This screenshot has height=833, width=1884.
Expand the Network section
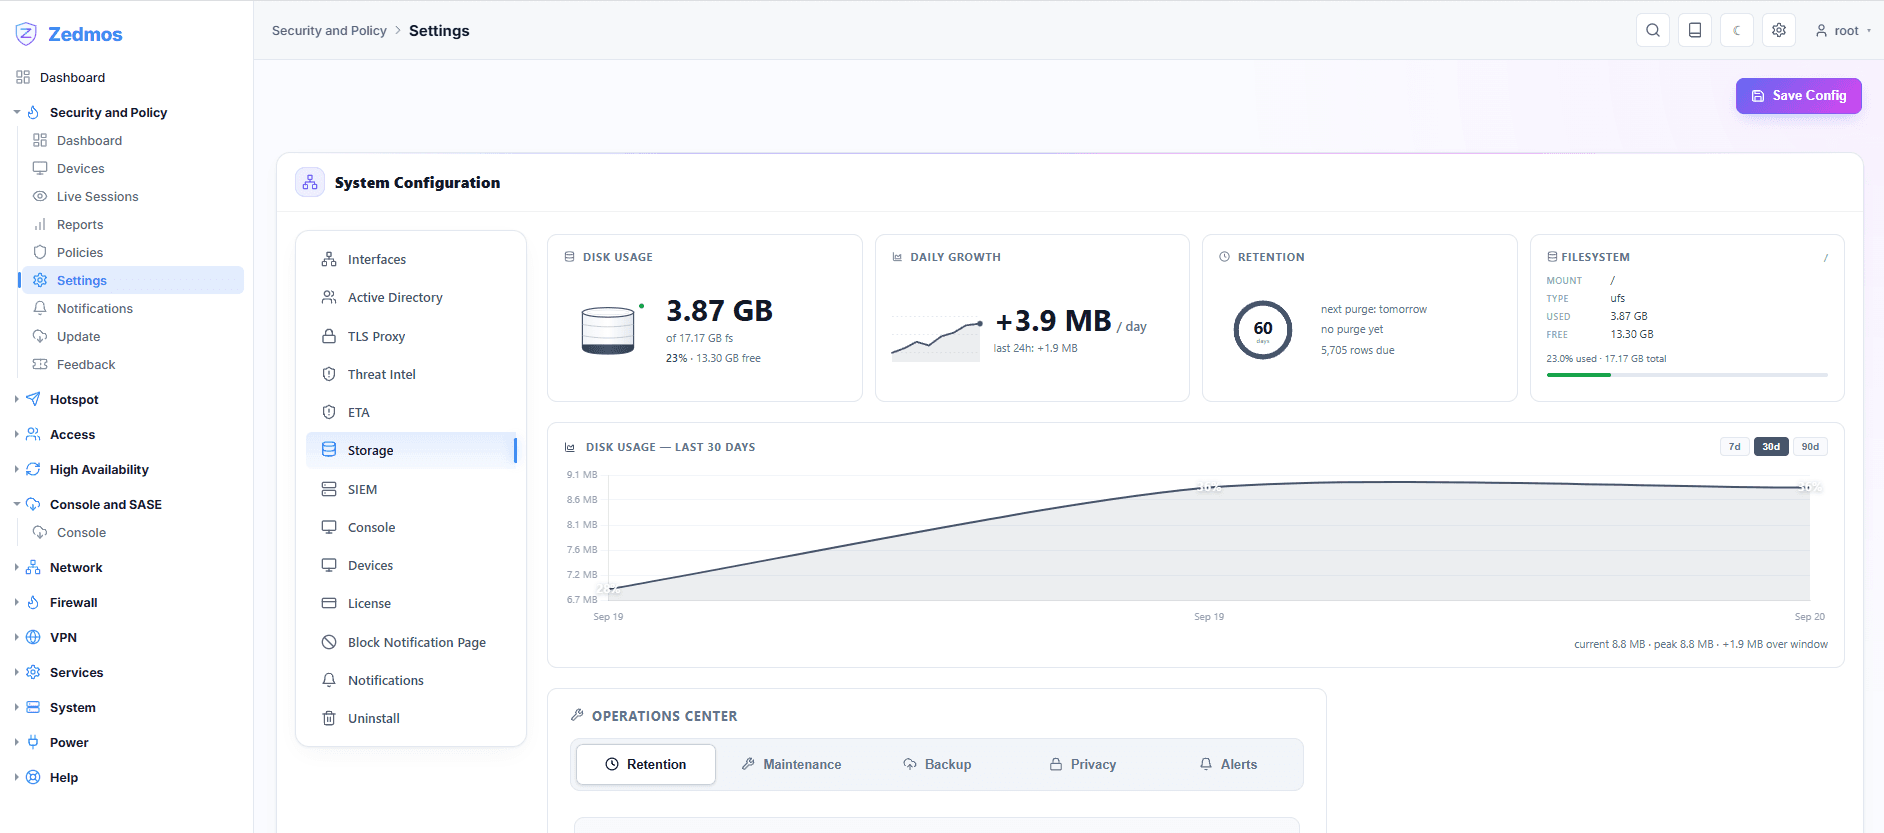[16, 567]
